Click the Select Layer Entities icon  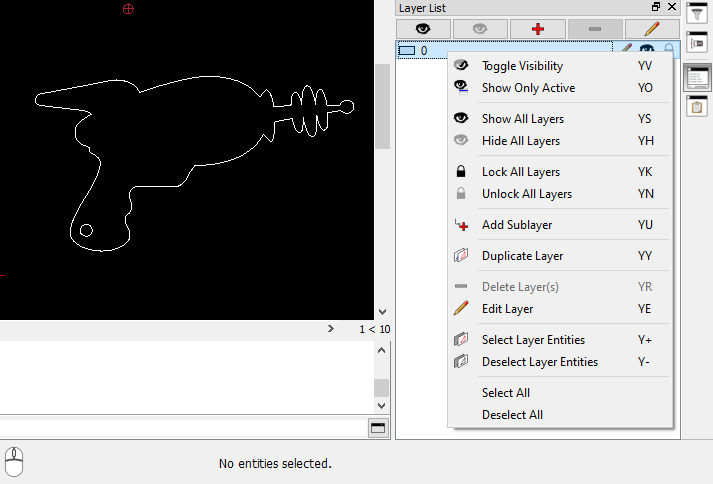coord(461,339)
